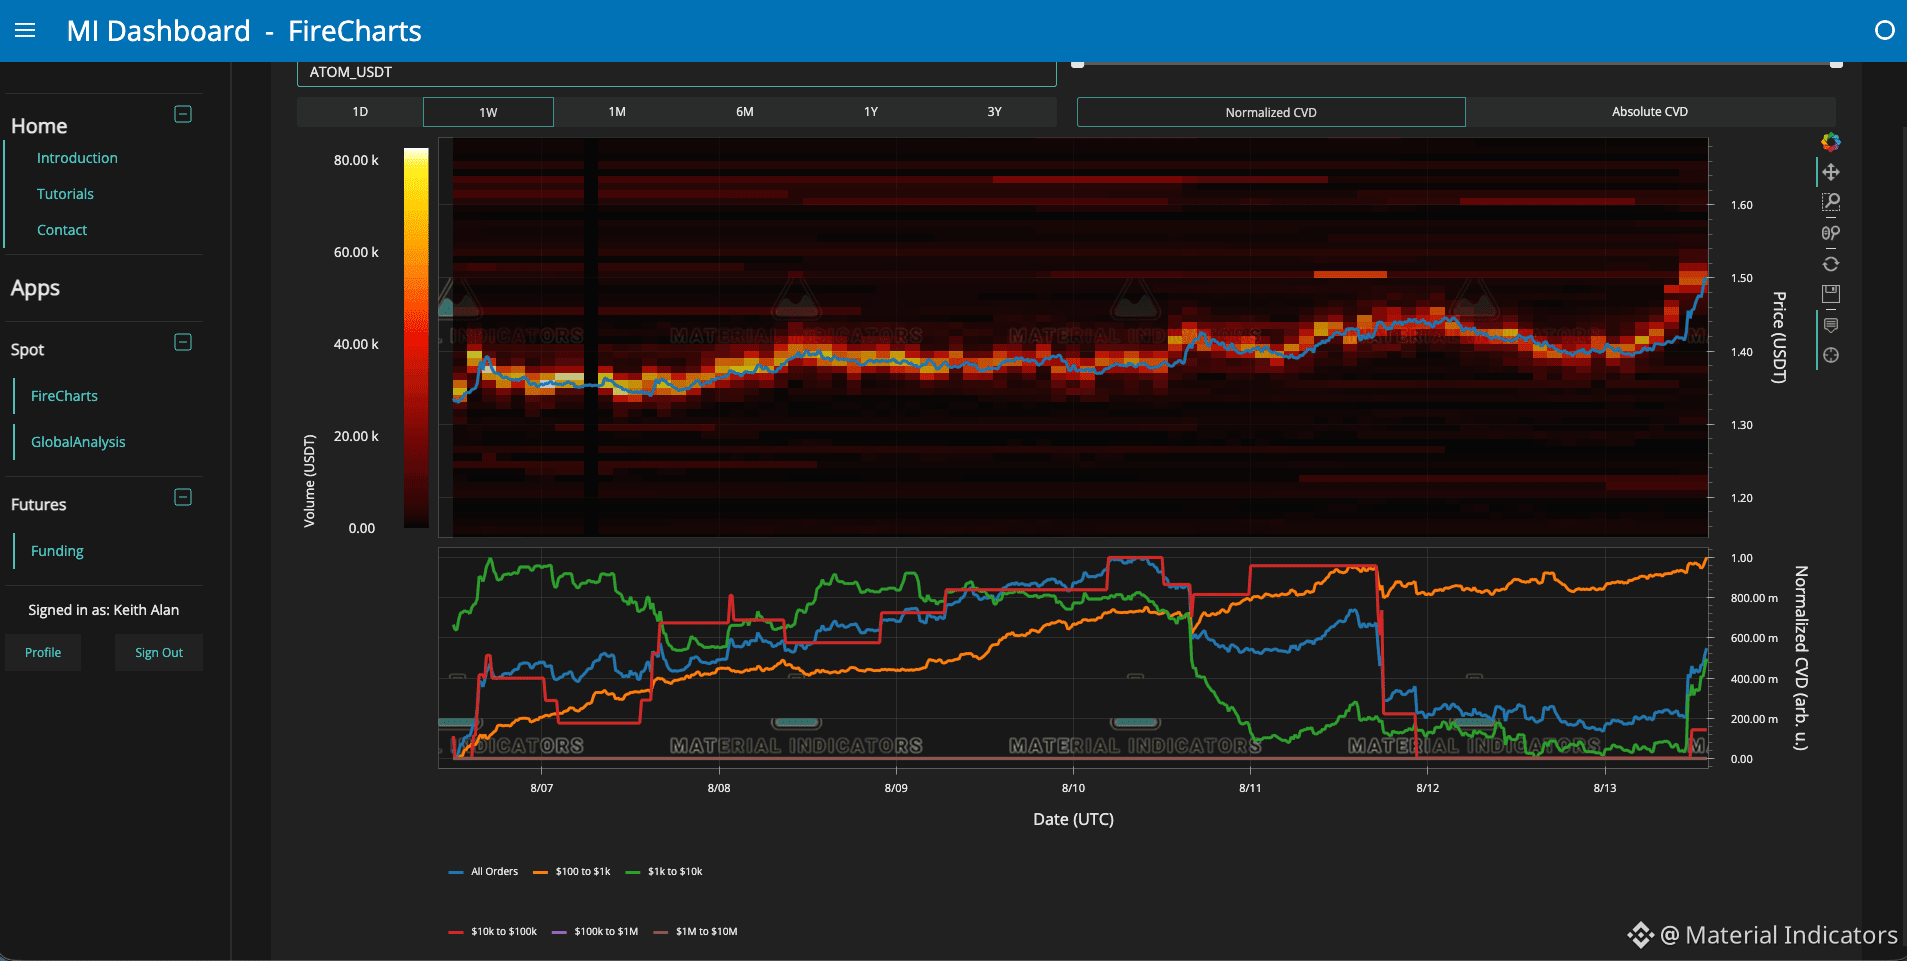Click the Save chart icon
The image size is (1907, 961).
click(1830, 294)
